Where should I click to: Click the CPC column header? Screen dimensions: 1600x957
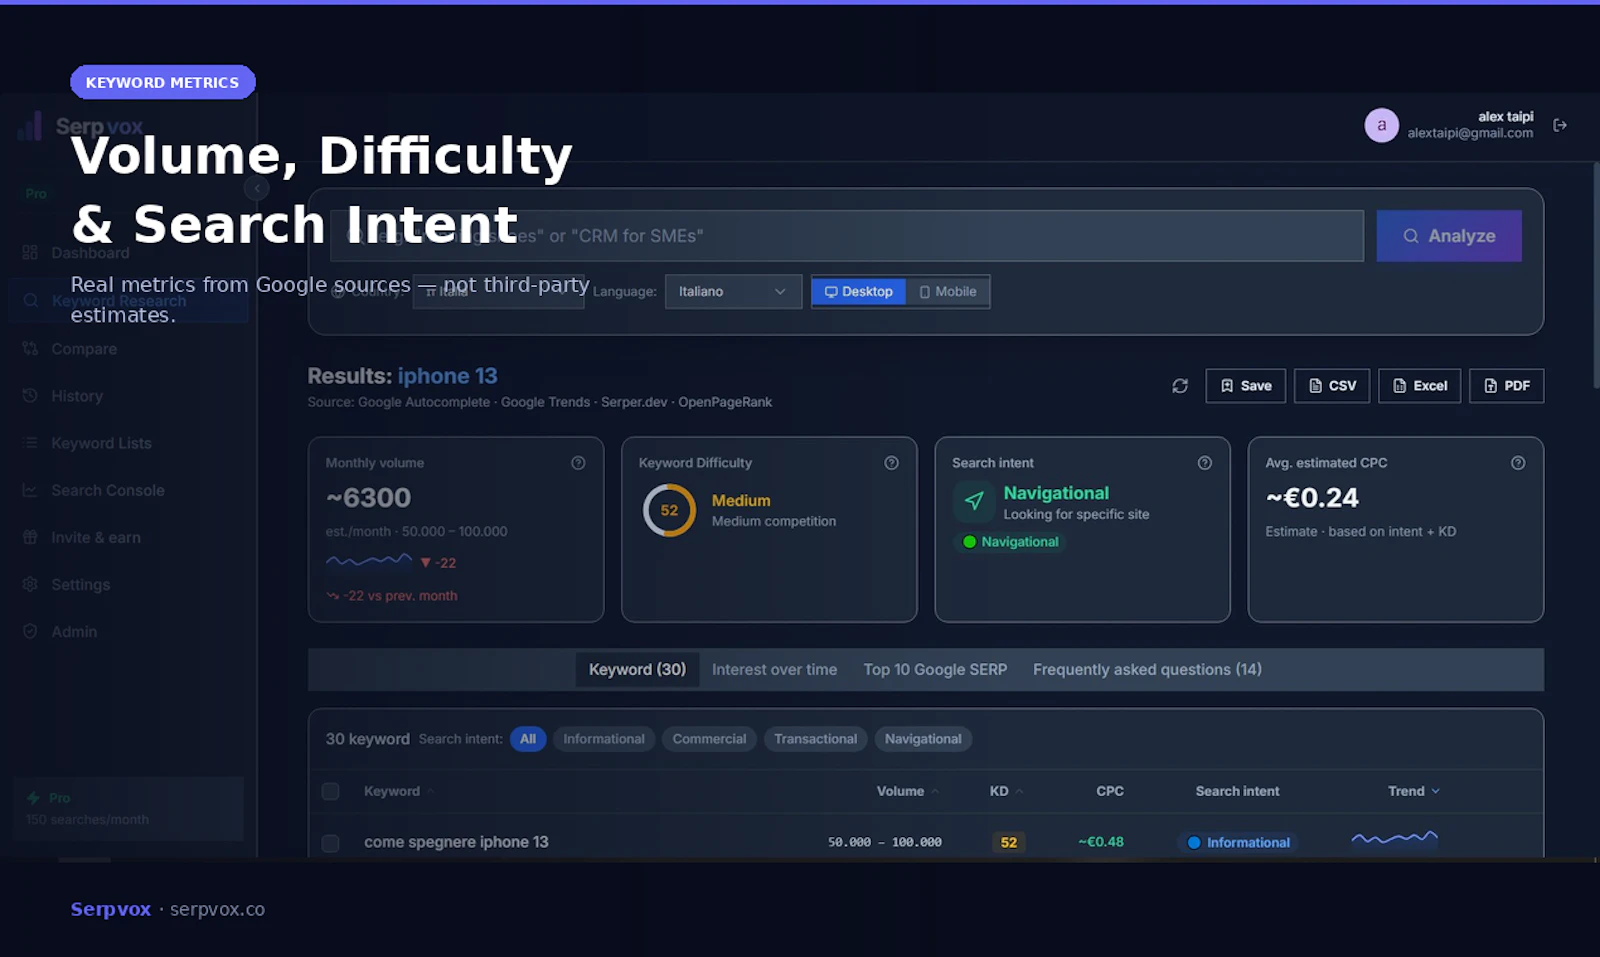1110,791
